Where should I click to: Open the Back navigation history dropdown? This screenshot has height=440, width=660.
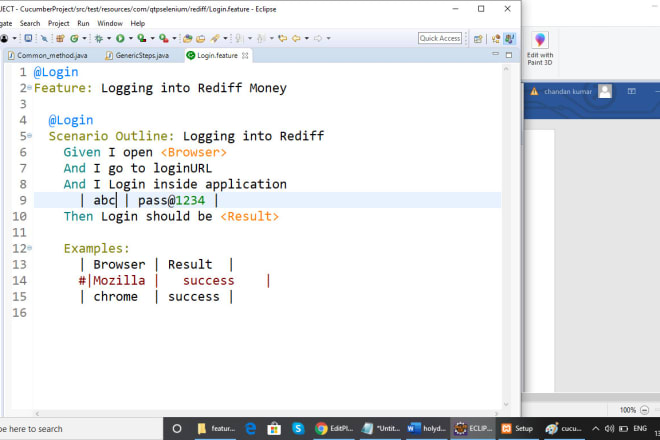(307, 39)
